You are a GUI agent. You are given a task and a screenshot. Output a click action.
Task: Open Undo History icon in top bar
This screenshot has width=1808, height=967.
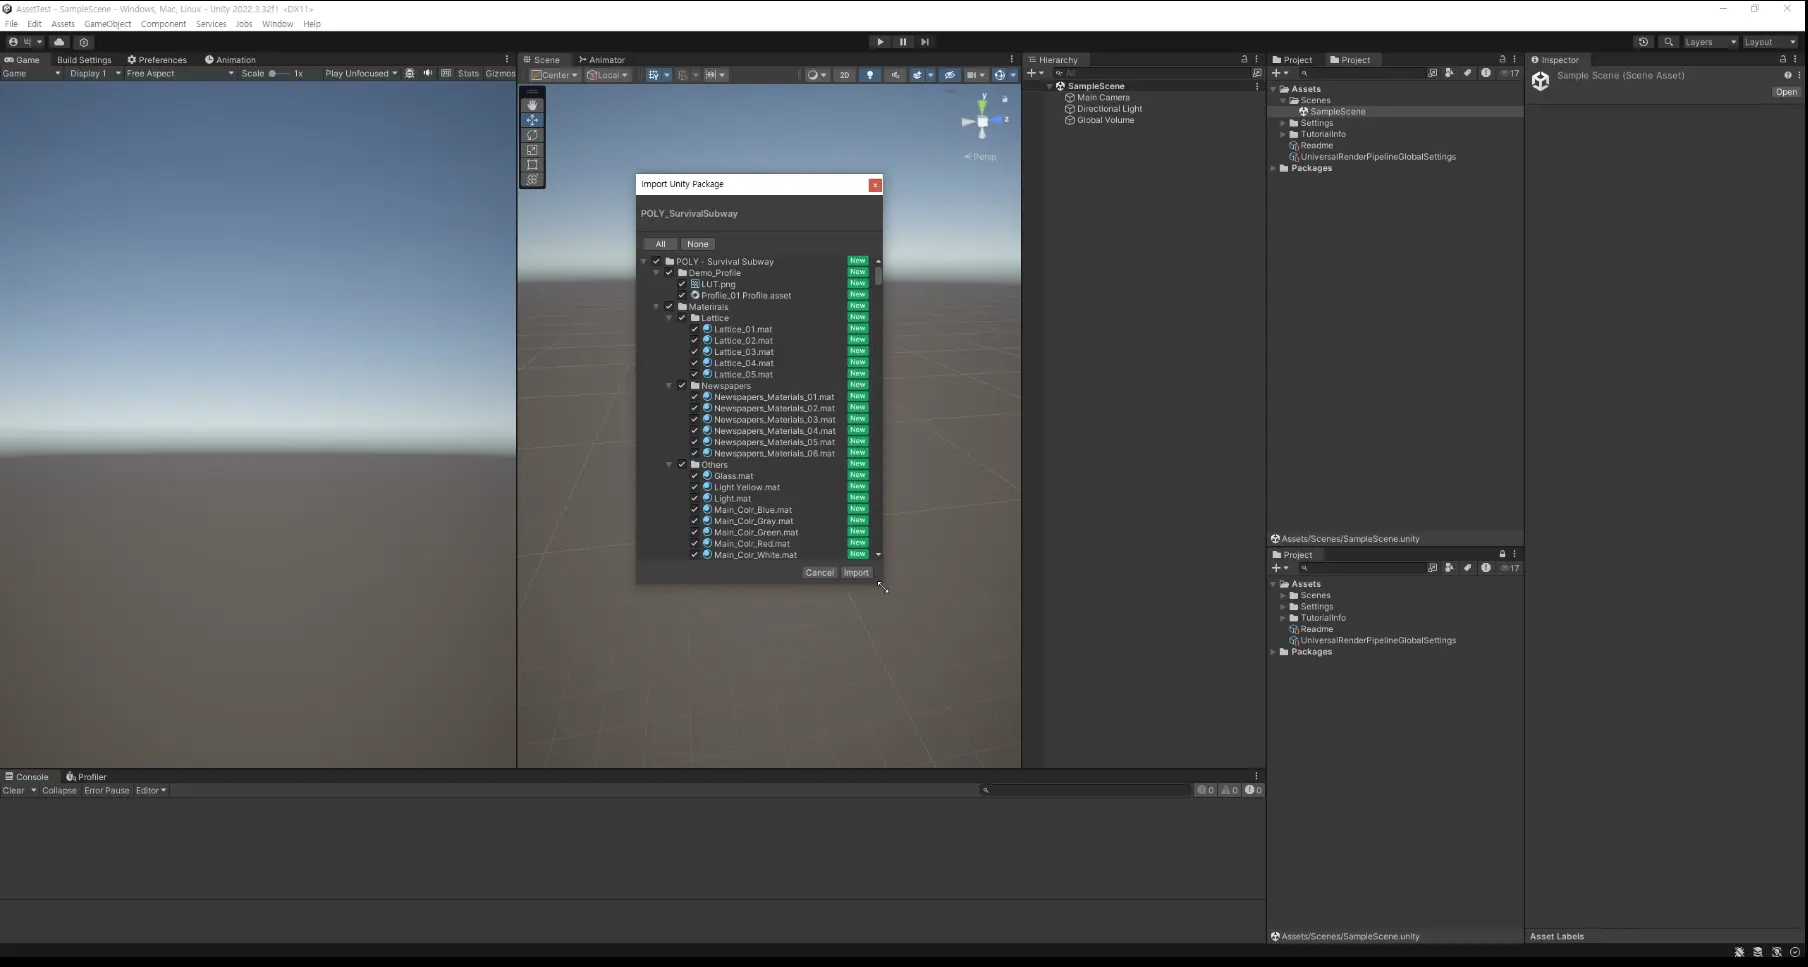[1643, 42]
